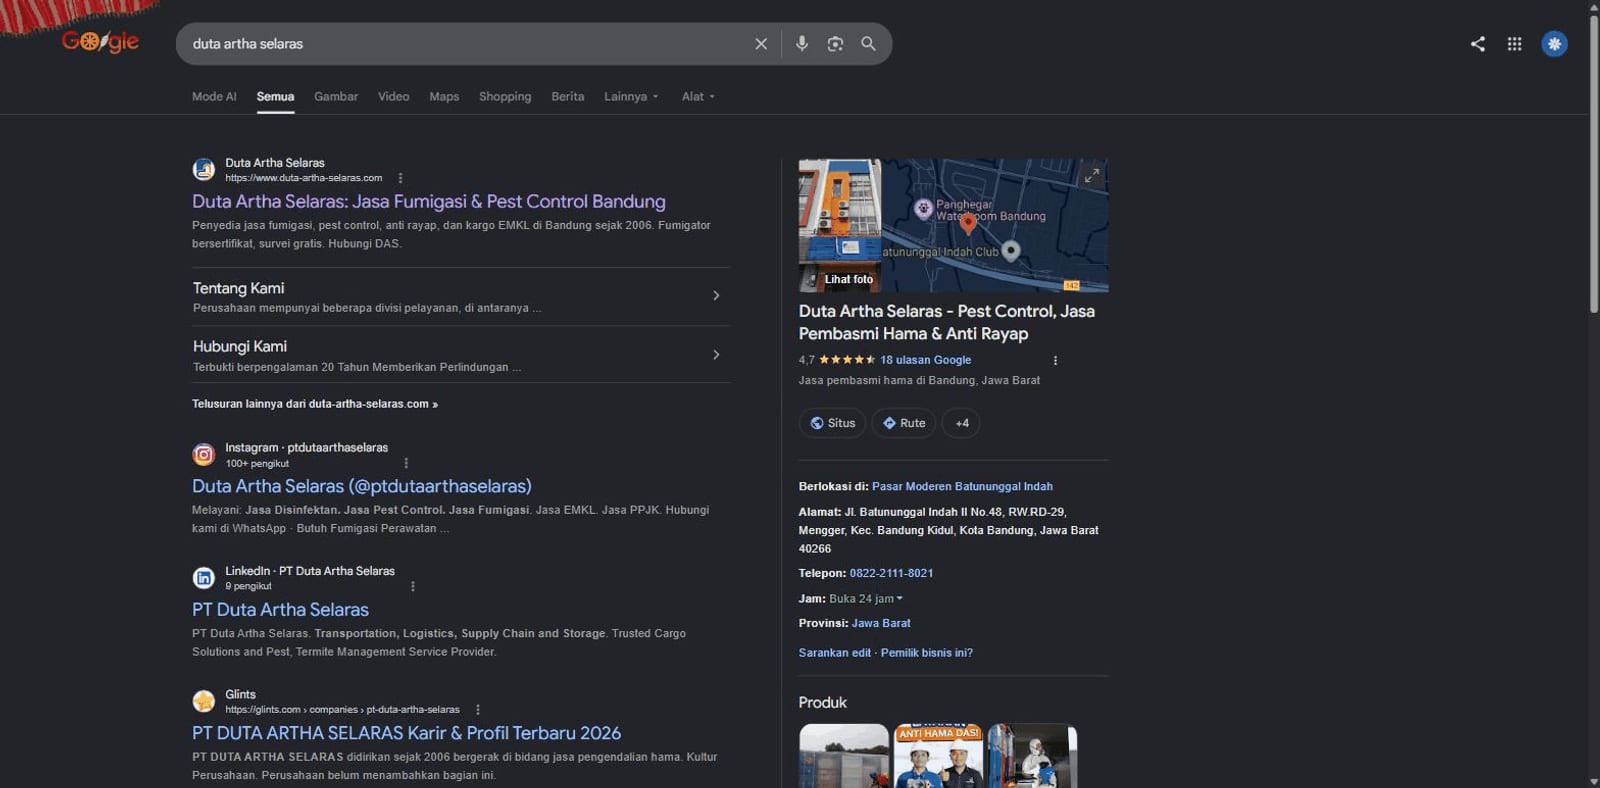Expand opening hours next to Buka 24 jam
Viewport: 1600px width, 788px height.
click(x=899, y=599)
